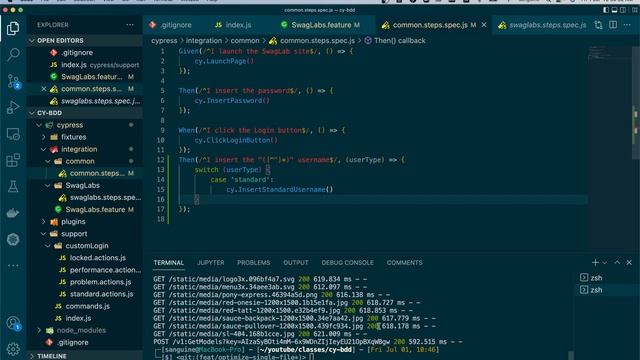Close common.steps.s... in Open Editors

point(44,89)
